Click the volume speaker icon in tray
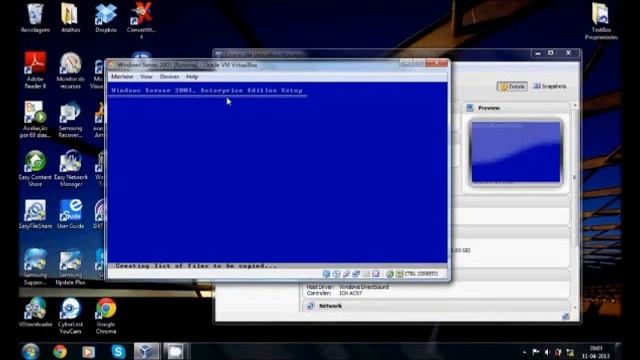This screenshot has height=360, width=640. pyautogui.click(x=547, y=352)
